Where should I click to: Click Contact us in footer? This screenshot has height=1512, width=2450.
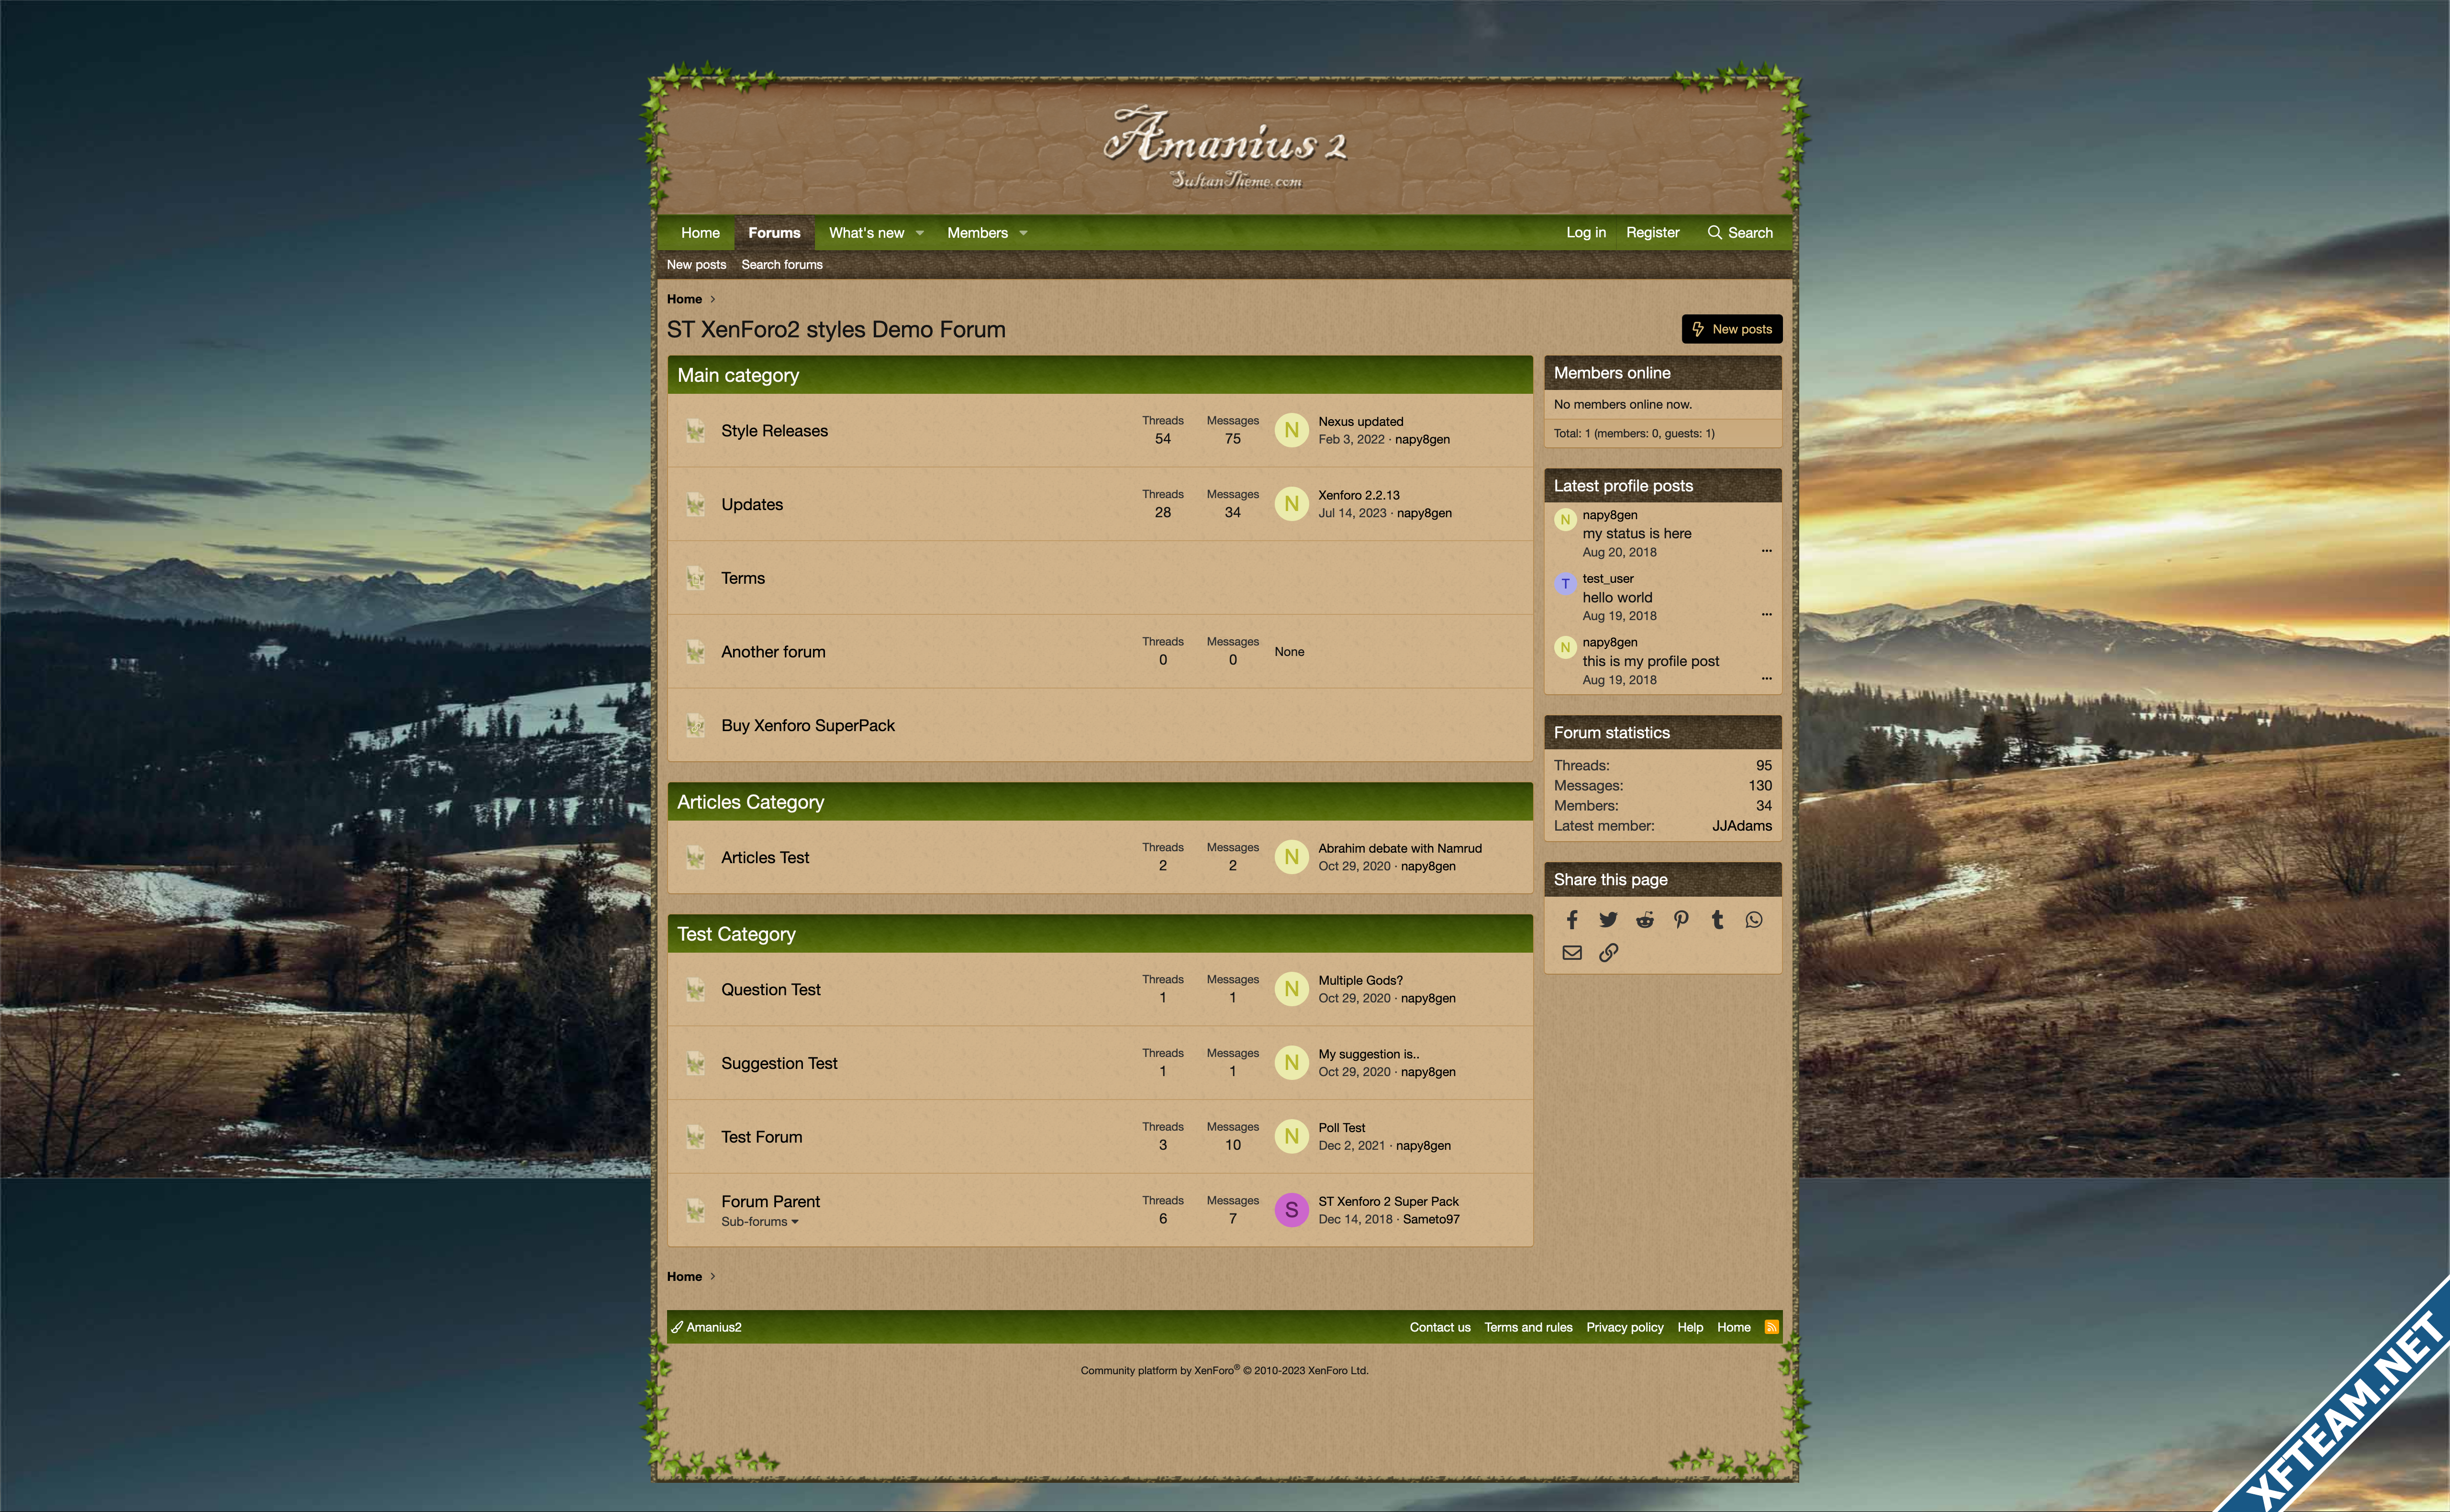tap(1440, 1327)
